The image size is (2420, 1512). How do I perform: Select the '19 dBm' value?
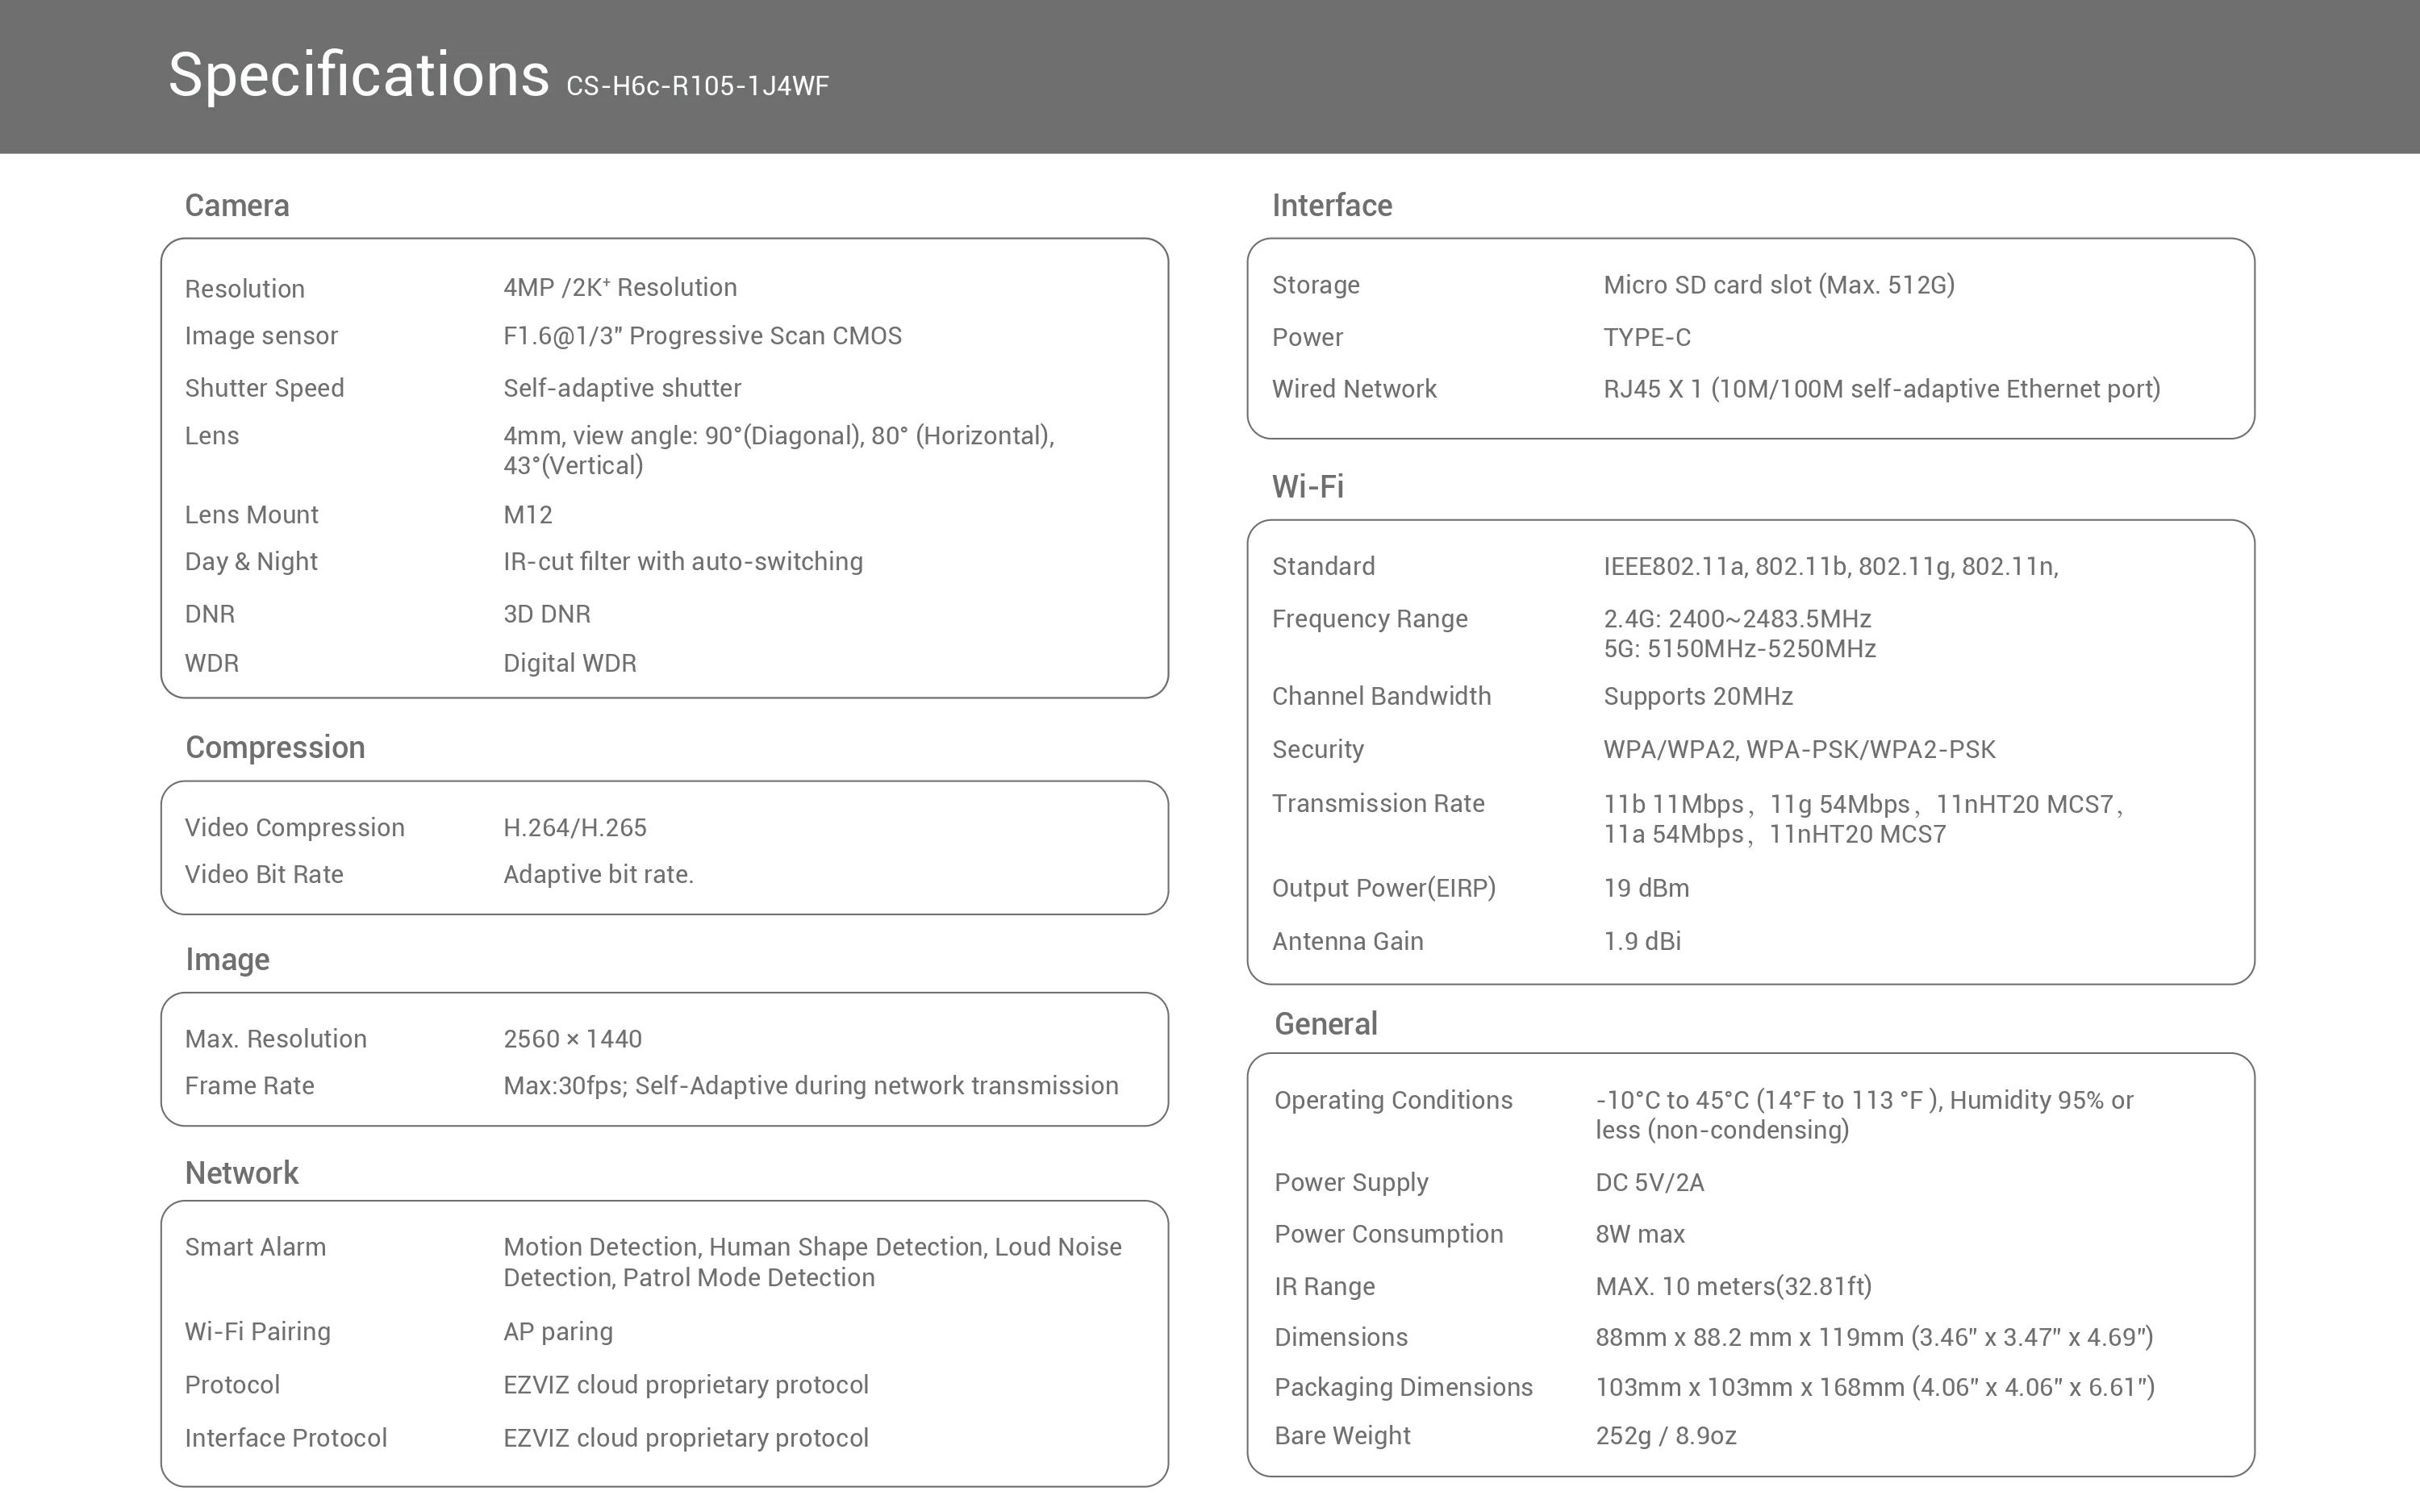click(1647, 888)
